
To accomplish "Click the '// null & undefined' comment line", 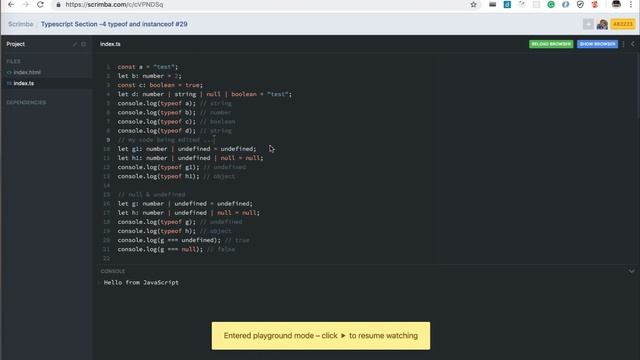I will coord(151,195).
